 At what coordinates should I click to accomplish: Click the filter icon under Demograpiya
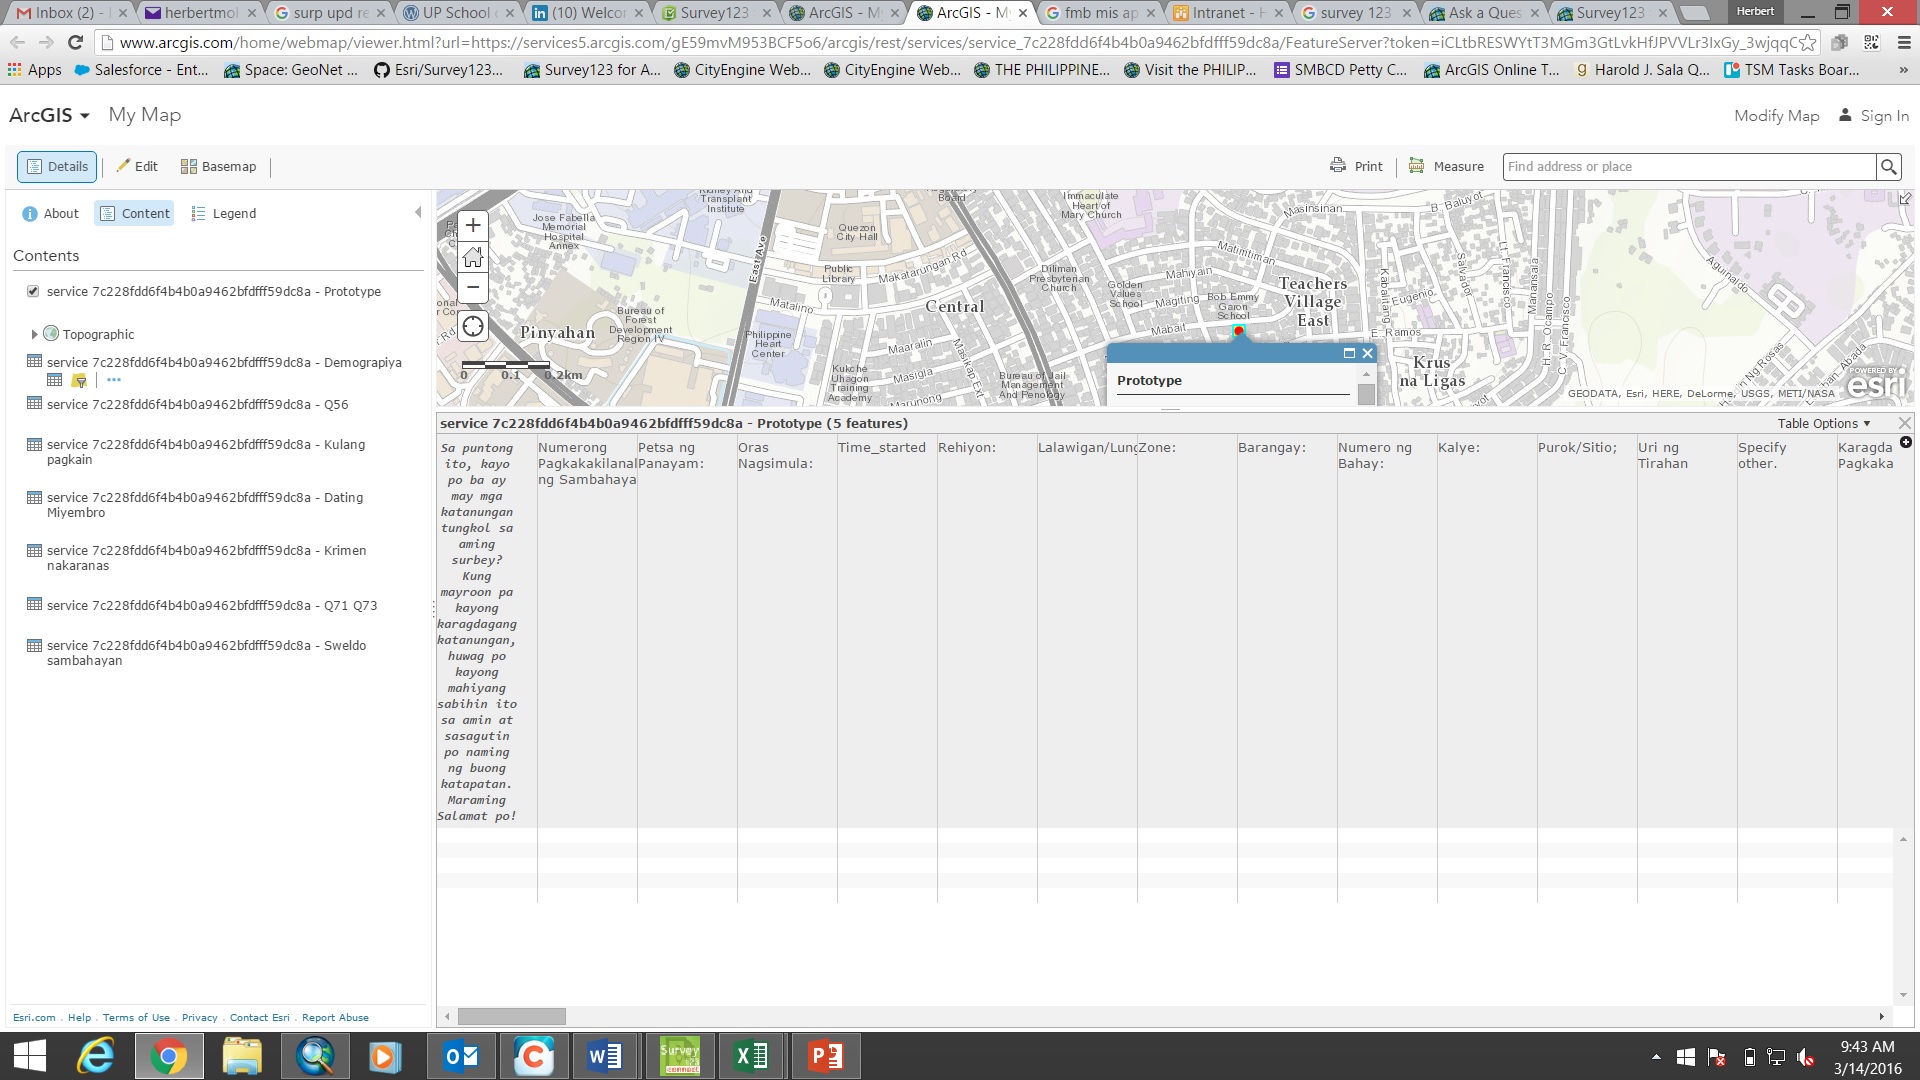79,380
